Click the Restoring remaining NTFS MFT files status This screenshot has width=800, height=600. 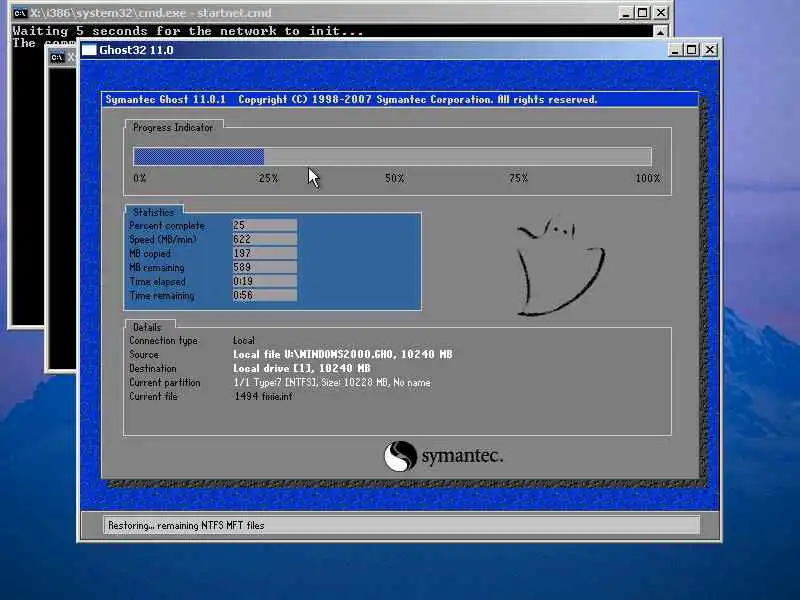coord(186,526)
